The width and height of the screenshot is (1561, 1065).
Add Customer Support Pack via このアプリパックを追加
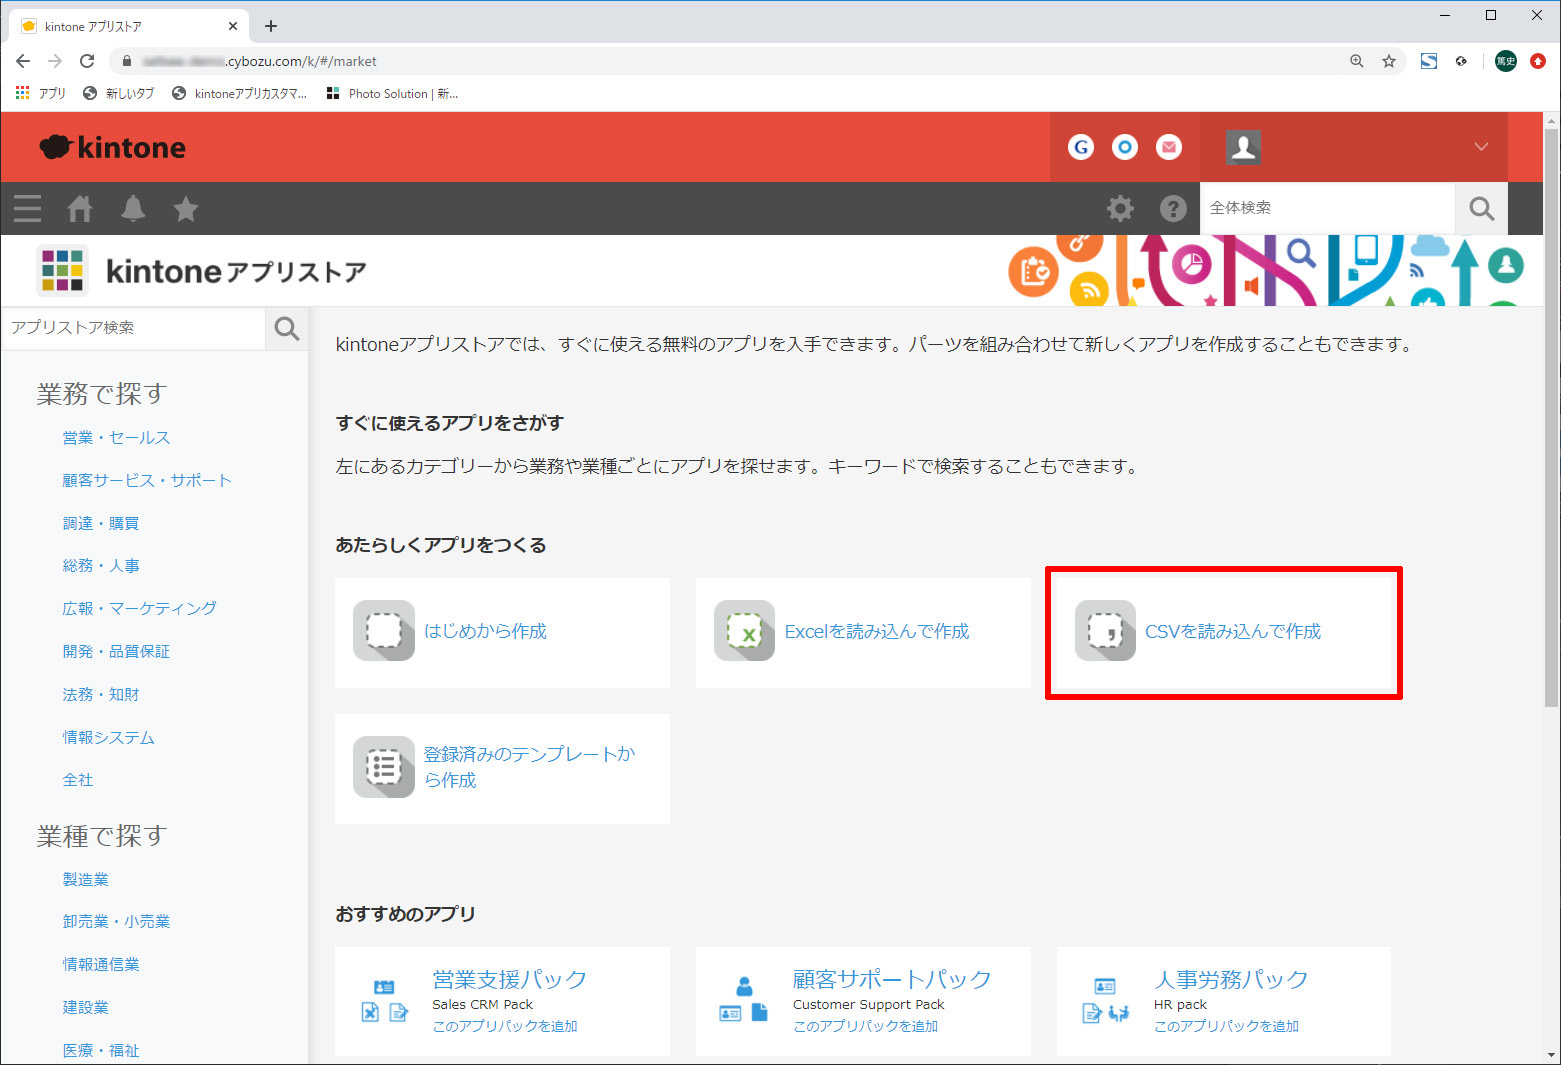point(865,1026)
